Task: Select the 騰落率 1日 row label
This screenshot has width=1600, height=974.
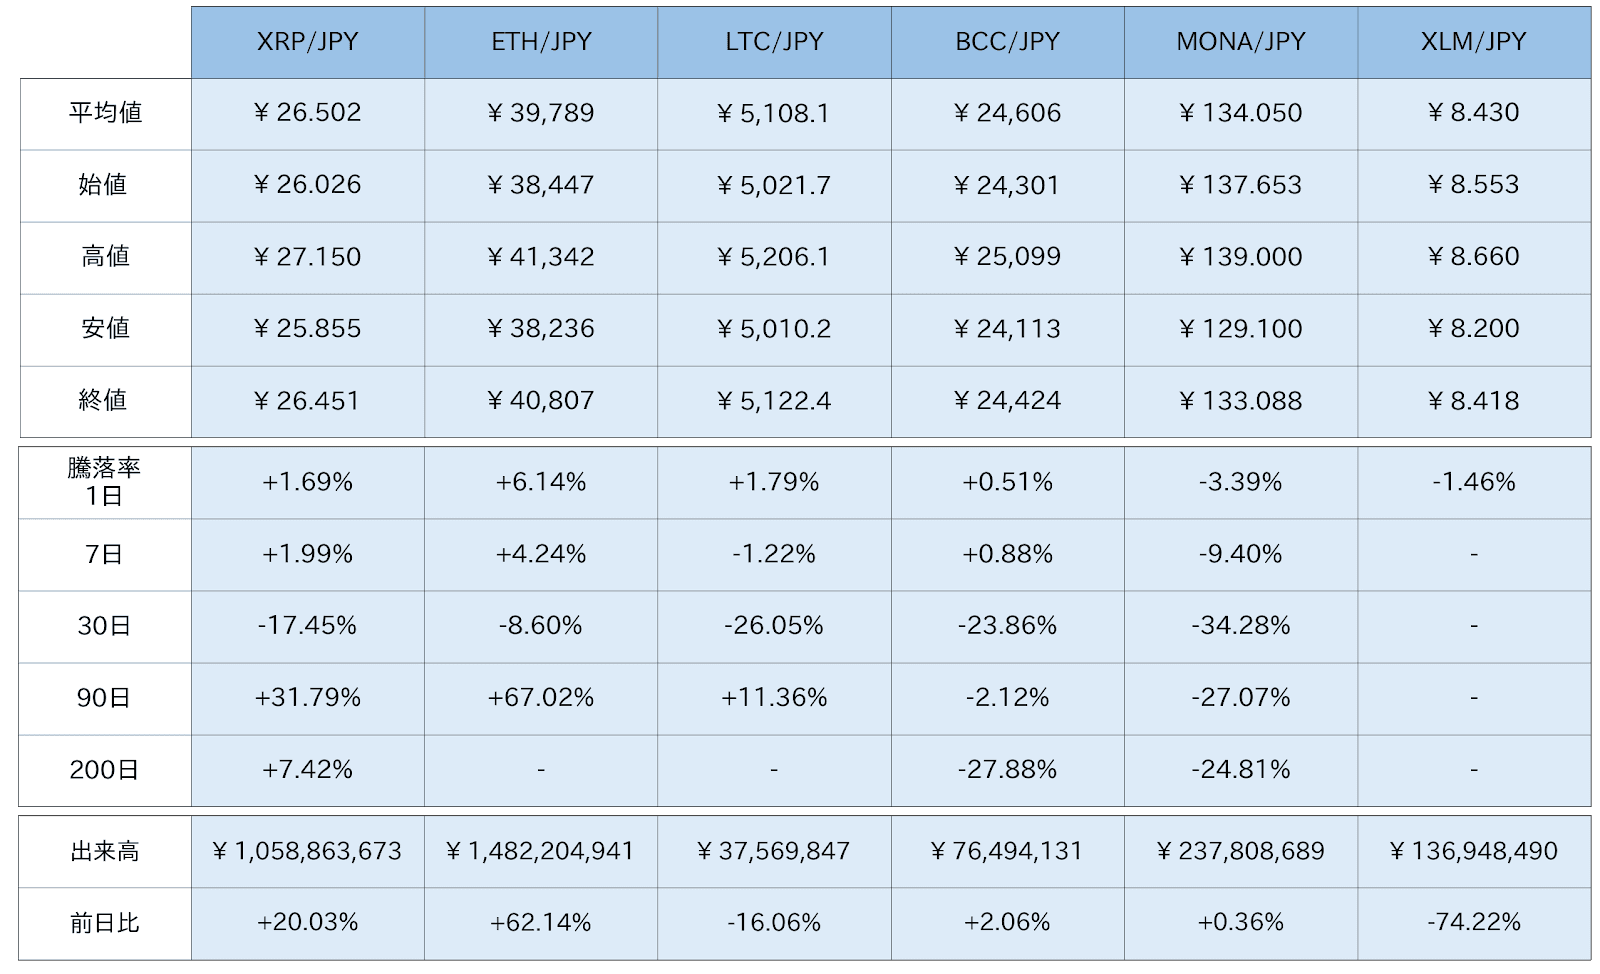Action: point(105,482)
